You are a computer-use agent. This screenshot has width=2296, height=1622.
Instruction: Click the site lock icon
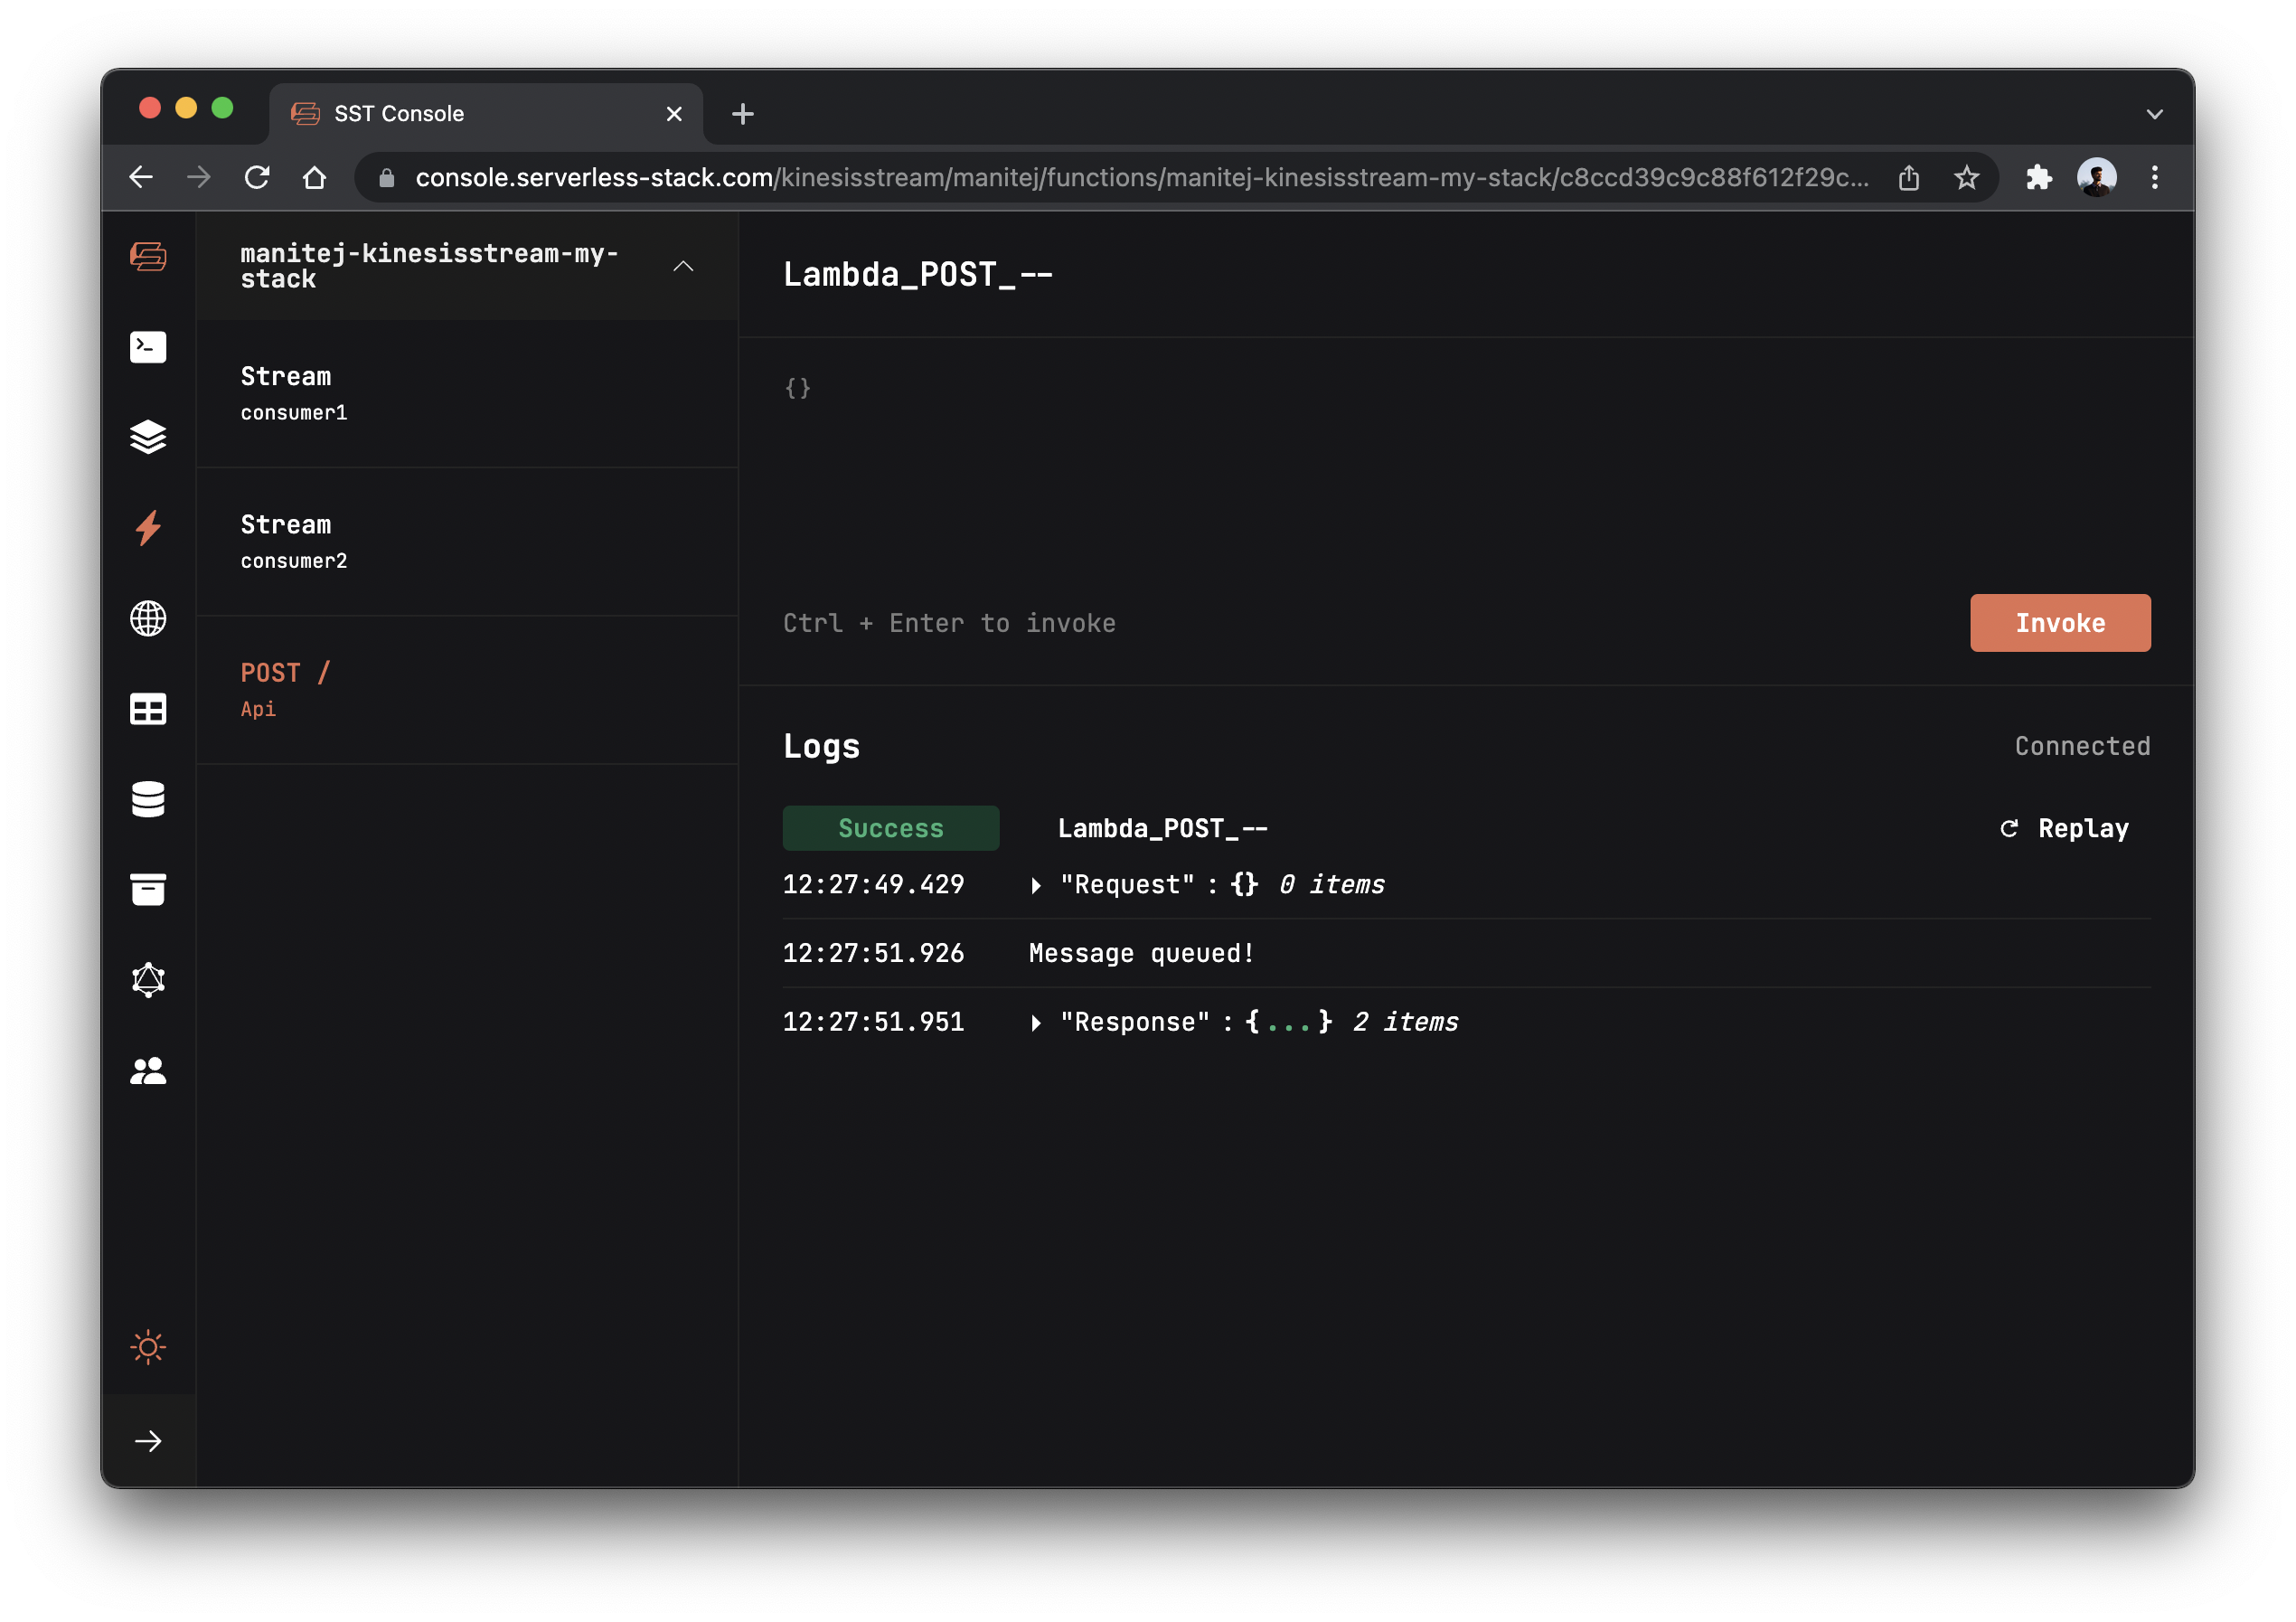pos(387,178)
